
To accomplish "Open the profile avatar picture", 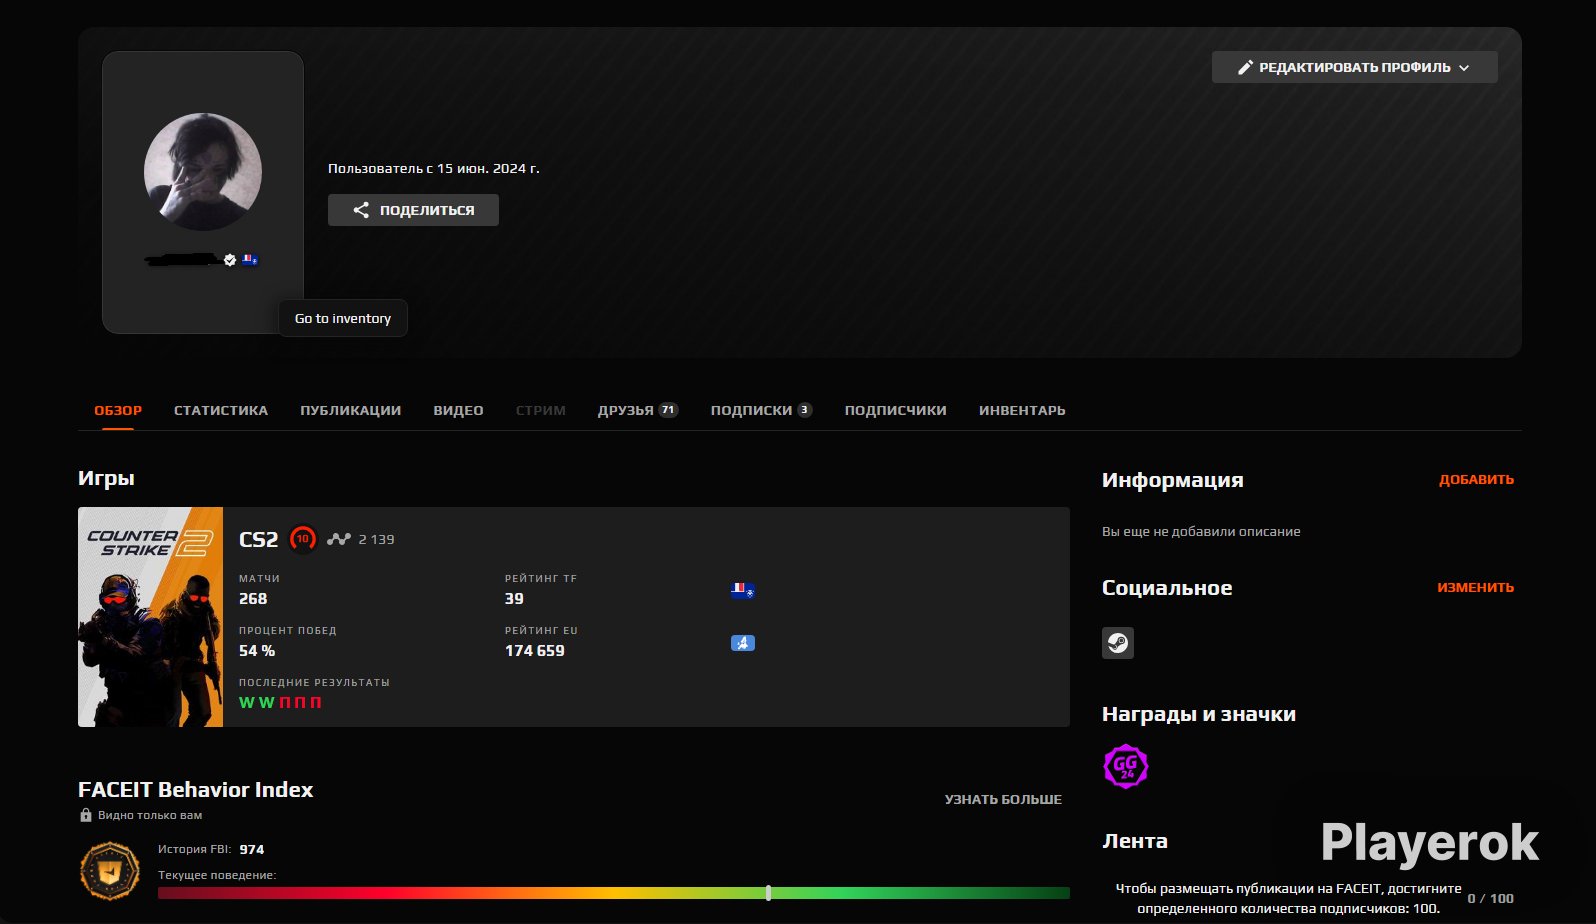I will click(x=203, y=172).
